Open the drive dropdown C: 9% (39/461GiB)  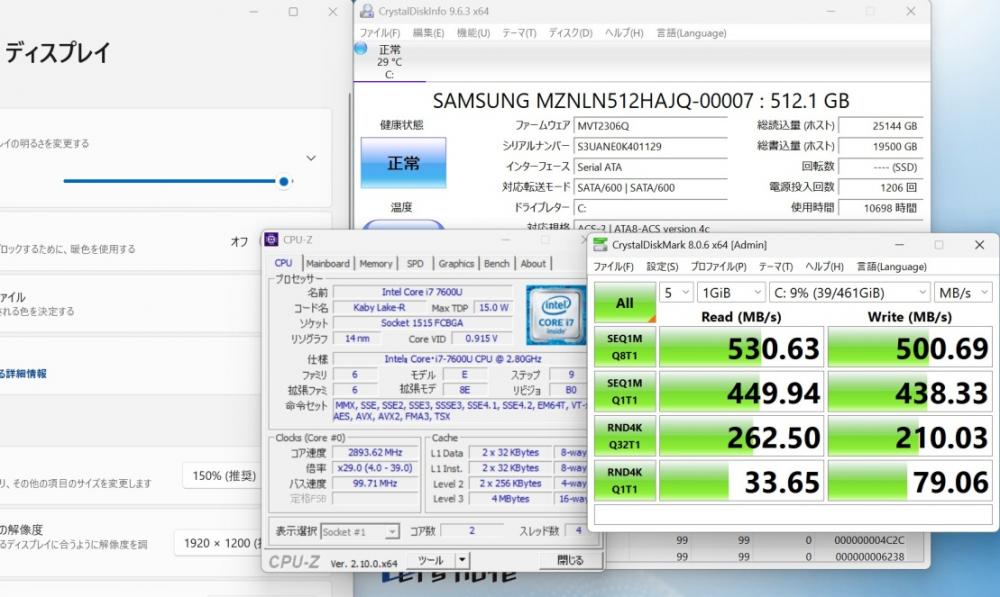pyautogui.click(x=849, y=293)
